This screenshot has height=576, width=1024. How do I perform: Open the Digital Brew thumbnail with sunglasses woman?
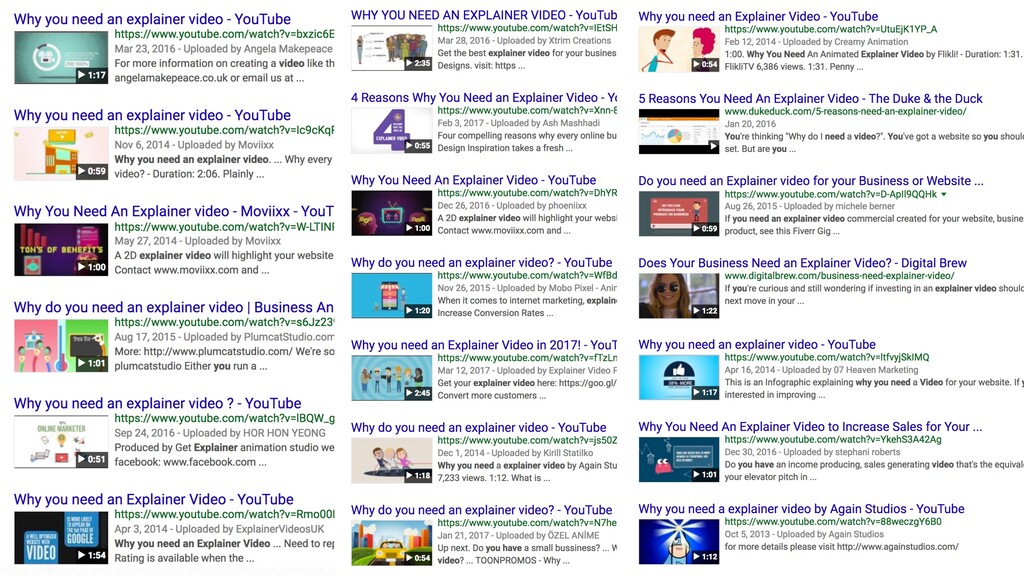(x=679, y=296)
